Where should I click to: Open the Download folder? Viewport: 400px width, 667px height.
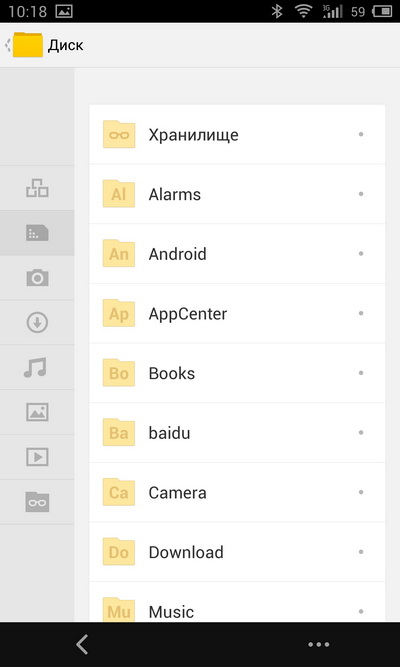pyautogui.click(x=237, y=552)
